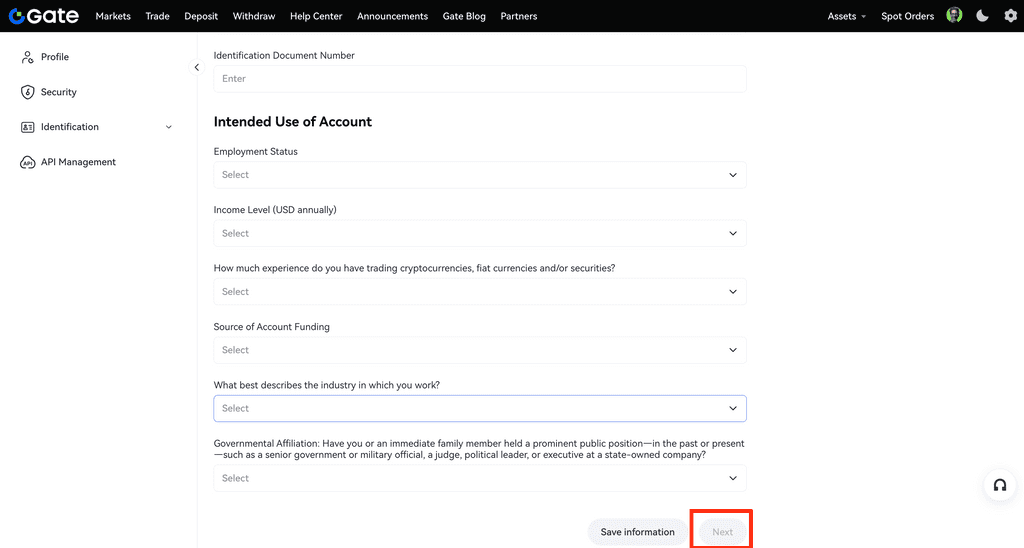Click the Identification Document Number field
Screen dimensions: 1024x548
(x=479, y=79)
